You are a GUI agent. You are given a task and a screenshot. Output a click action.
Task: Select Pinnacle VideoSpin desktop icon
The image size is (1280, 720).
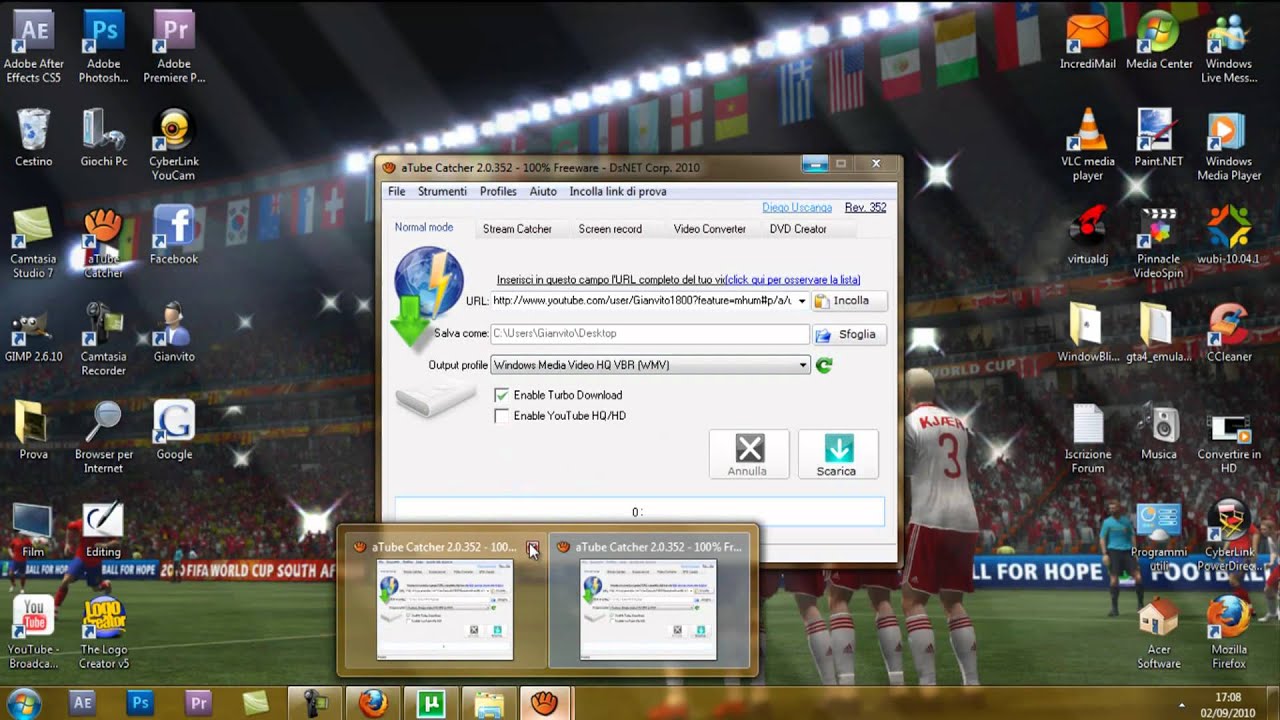point(1159,242)
